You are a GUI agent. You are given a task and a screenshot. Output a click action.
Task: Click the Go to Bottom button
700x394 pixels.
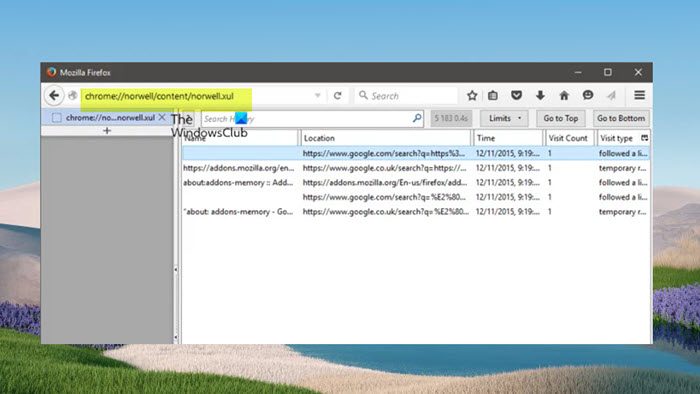tap(621, 118)
